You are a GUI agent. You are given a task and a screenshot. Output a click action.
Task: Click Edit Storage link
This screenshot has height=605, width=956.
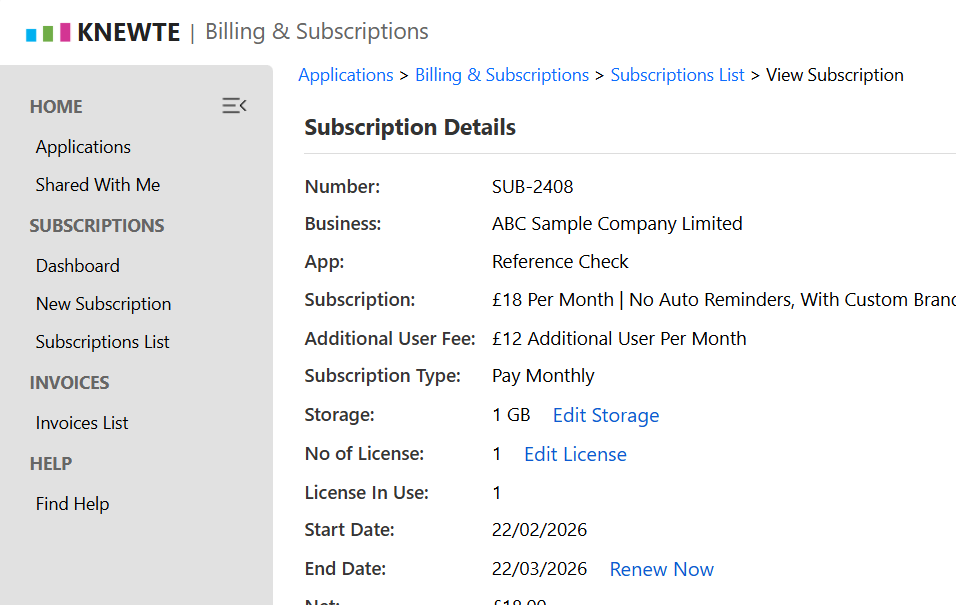click(x=605, y=414)
